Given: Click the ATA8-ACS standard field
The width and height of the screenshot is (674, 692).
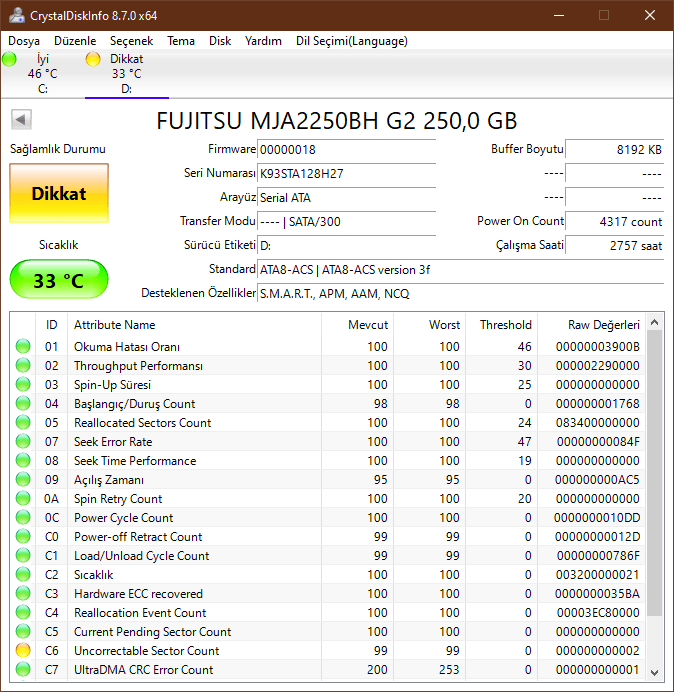Looking at the screenshot, I should pyautogui.click(x=460, y=269).
